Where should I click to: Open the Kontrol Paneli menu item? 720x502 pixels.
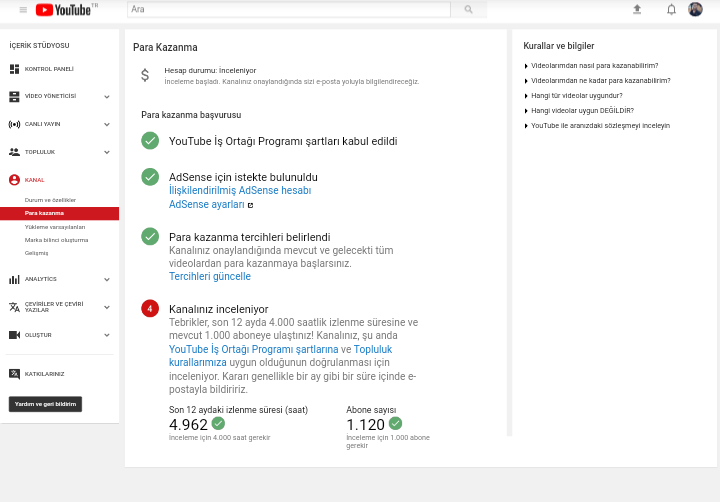click(x=49, y=69)
